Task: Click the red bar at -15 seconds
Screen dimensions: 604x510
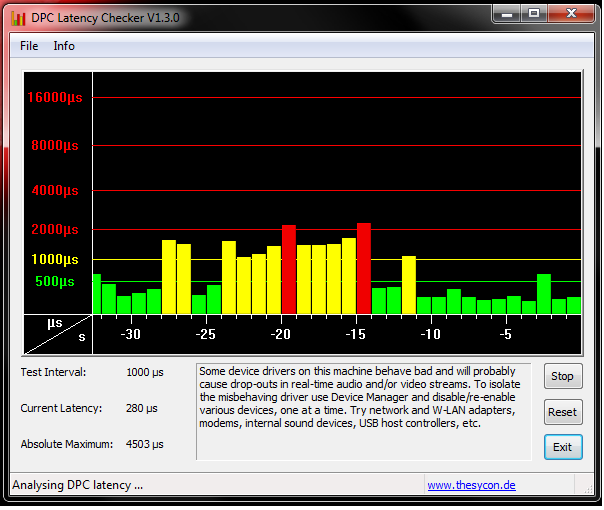Action: point(364,268)
